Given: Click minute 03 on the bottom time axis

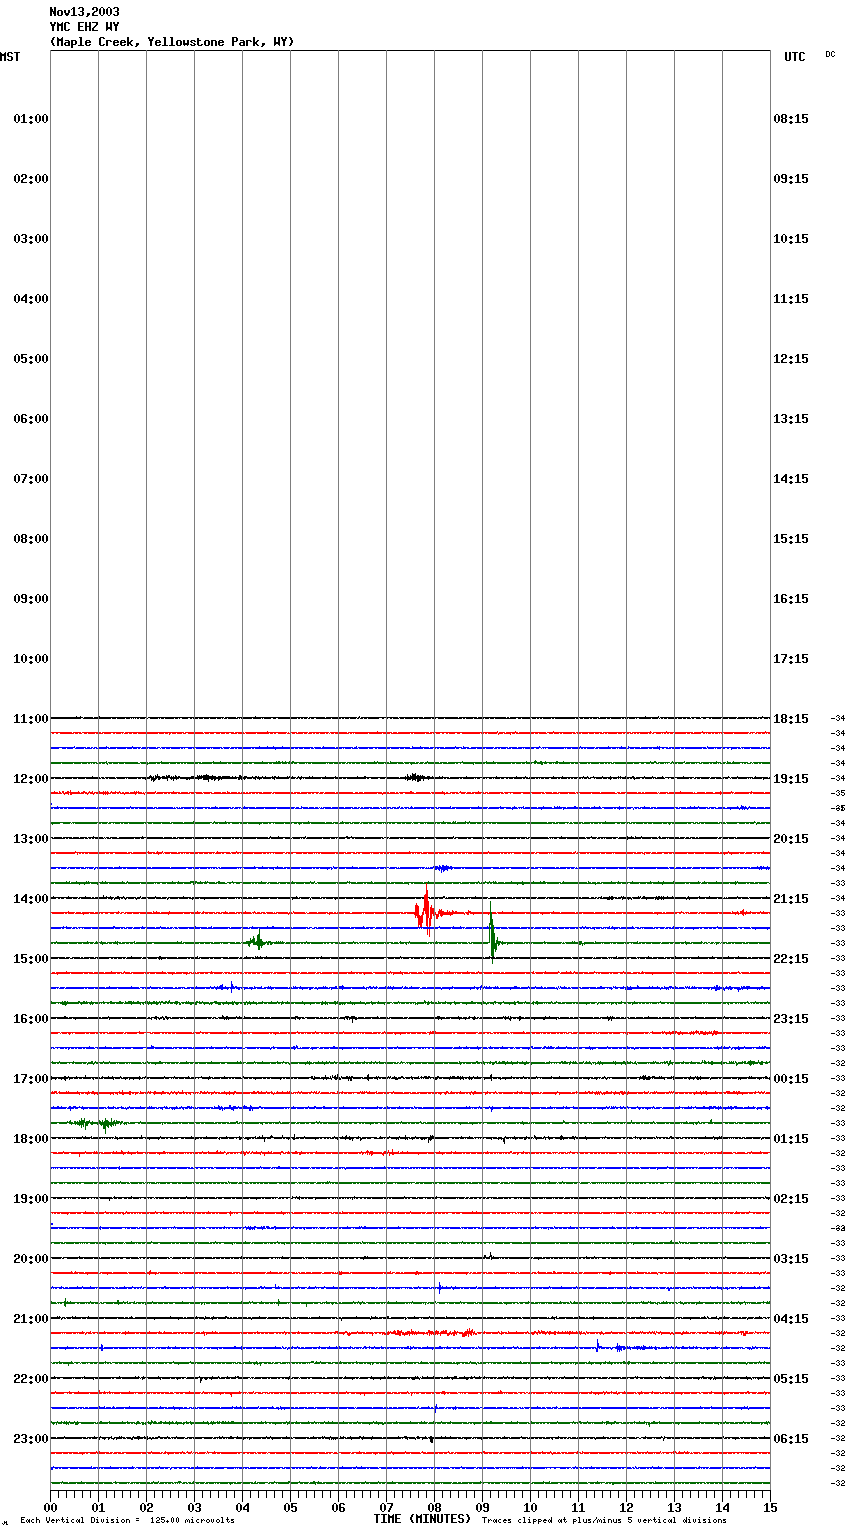Looking at the screenshot, I should click(x=194, y=1507).
